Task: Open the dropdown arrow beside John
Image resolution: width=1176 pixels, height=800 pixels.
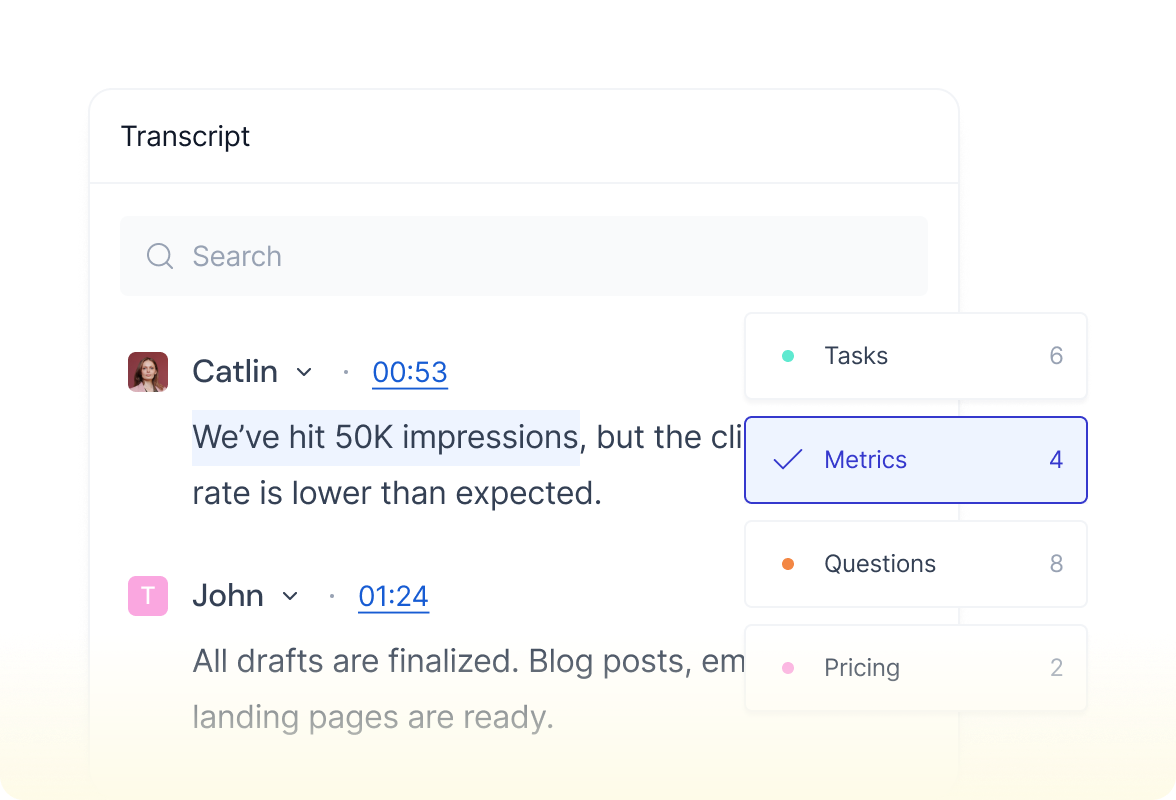Action: 290,596
